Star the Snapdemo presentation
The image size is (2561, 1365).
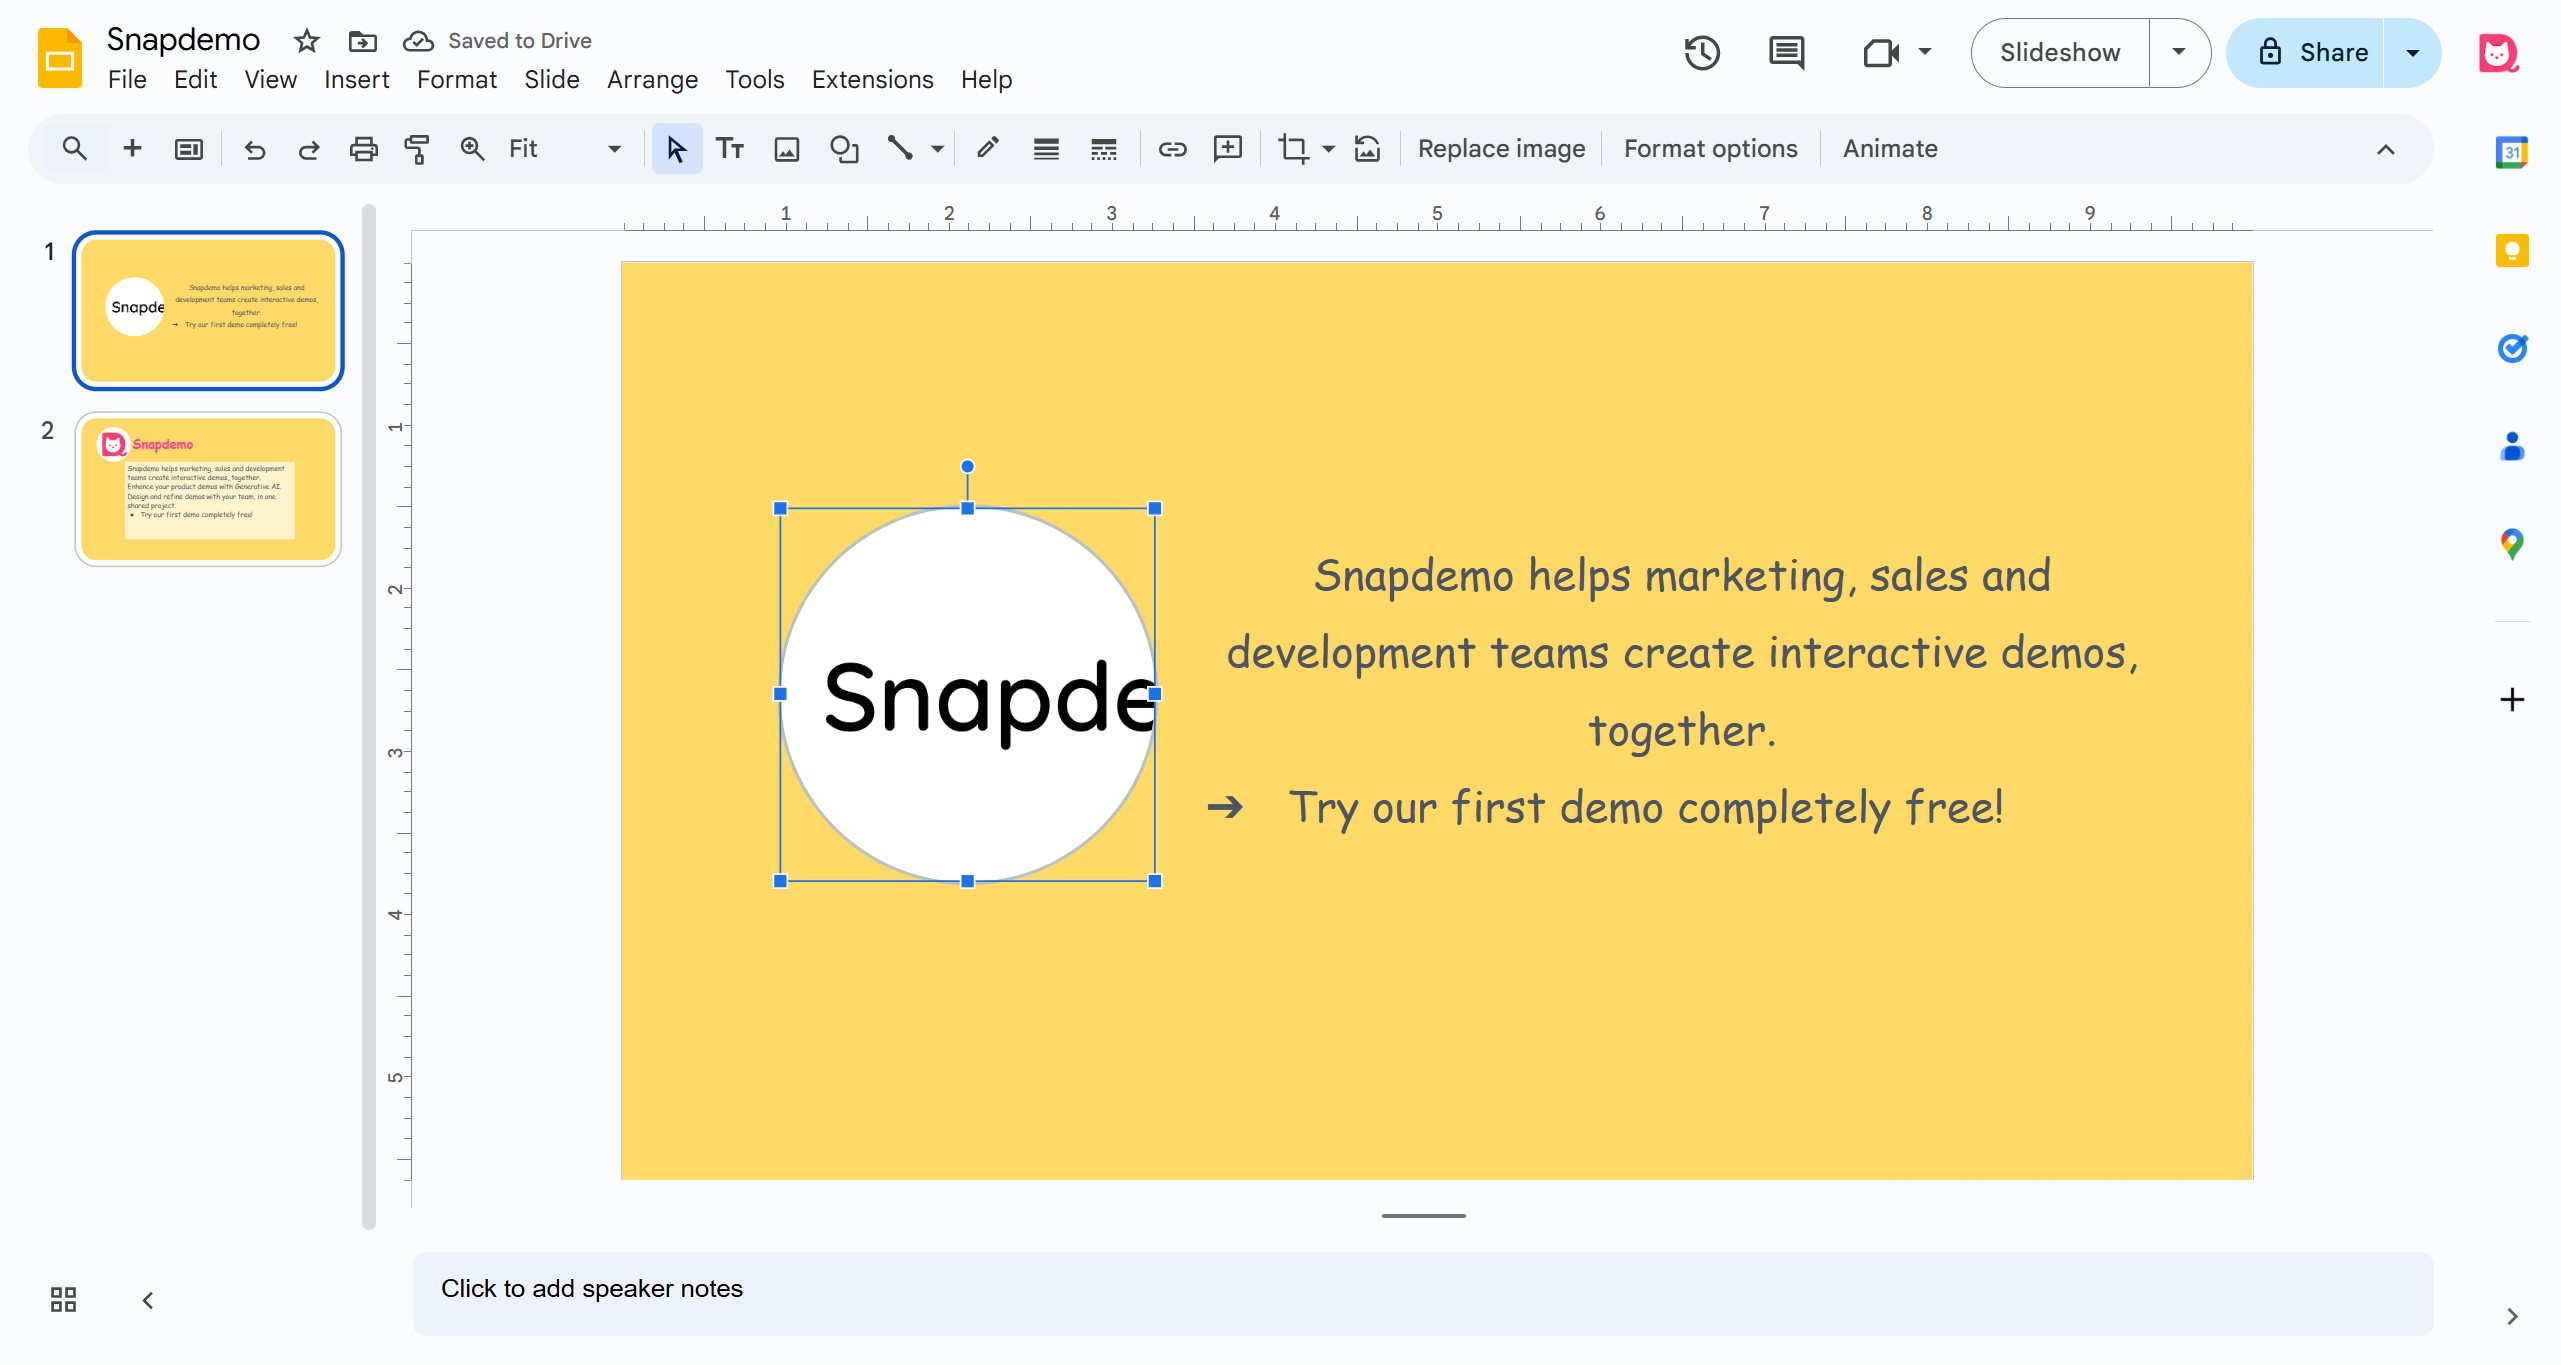click(306, 41)
